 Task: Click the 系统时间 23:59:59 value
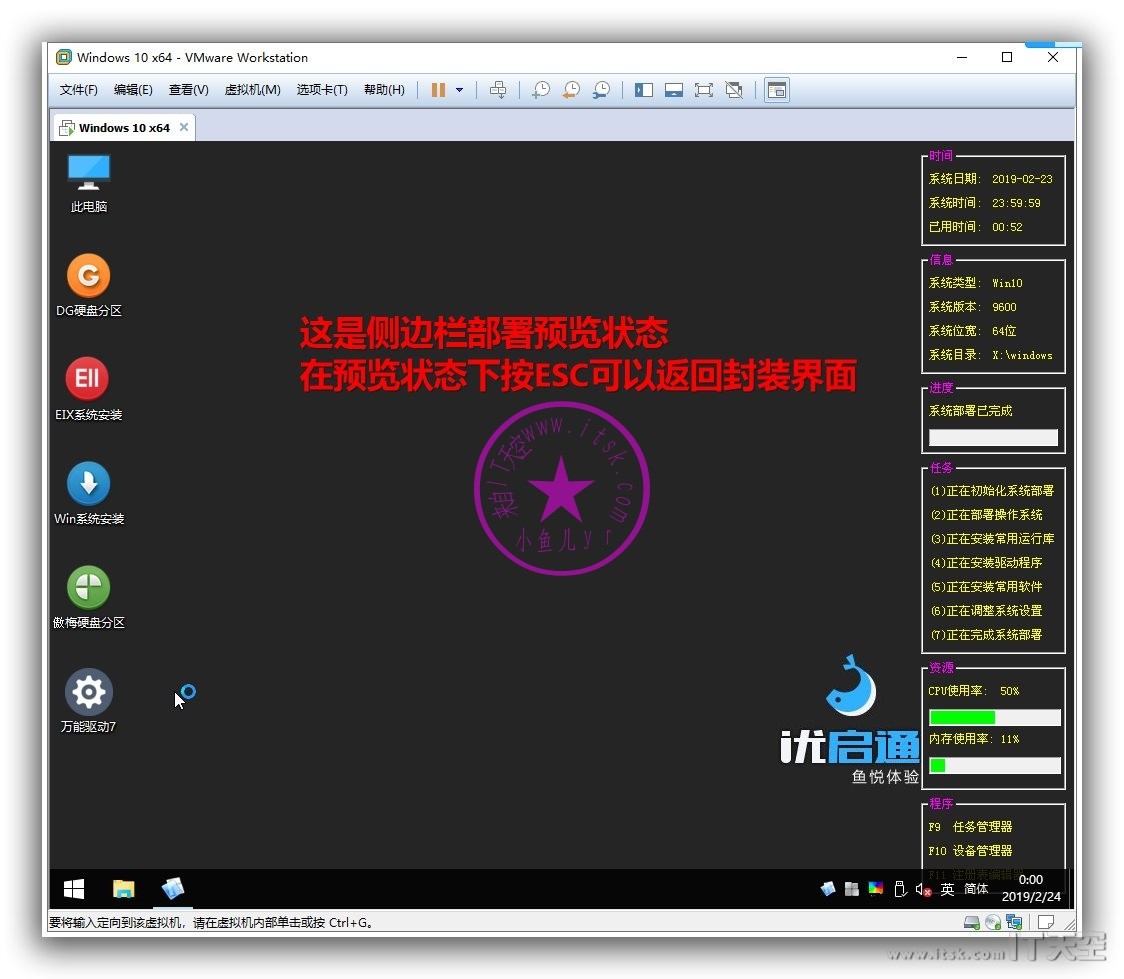click(1016, 204)
